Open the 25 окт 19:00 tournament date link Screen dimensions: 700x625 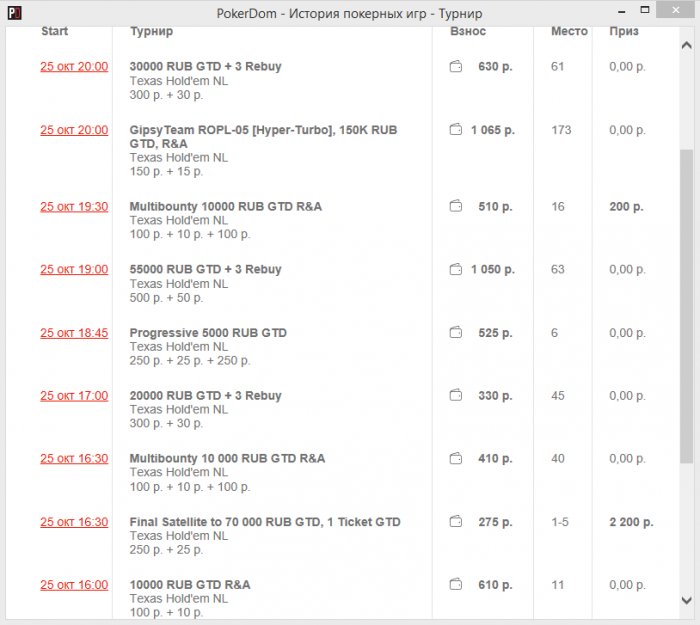74,270
